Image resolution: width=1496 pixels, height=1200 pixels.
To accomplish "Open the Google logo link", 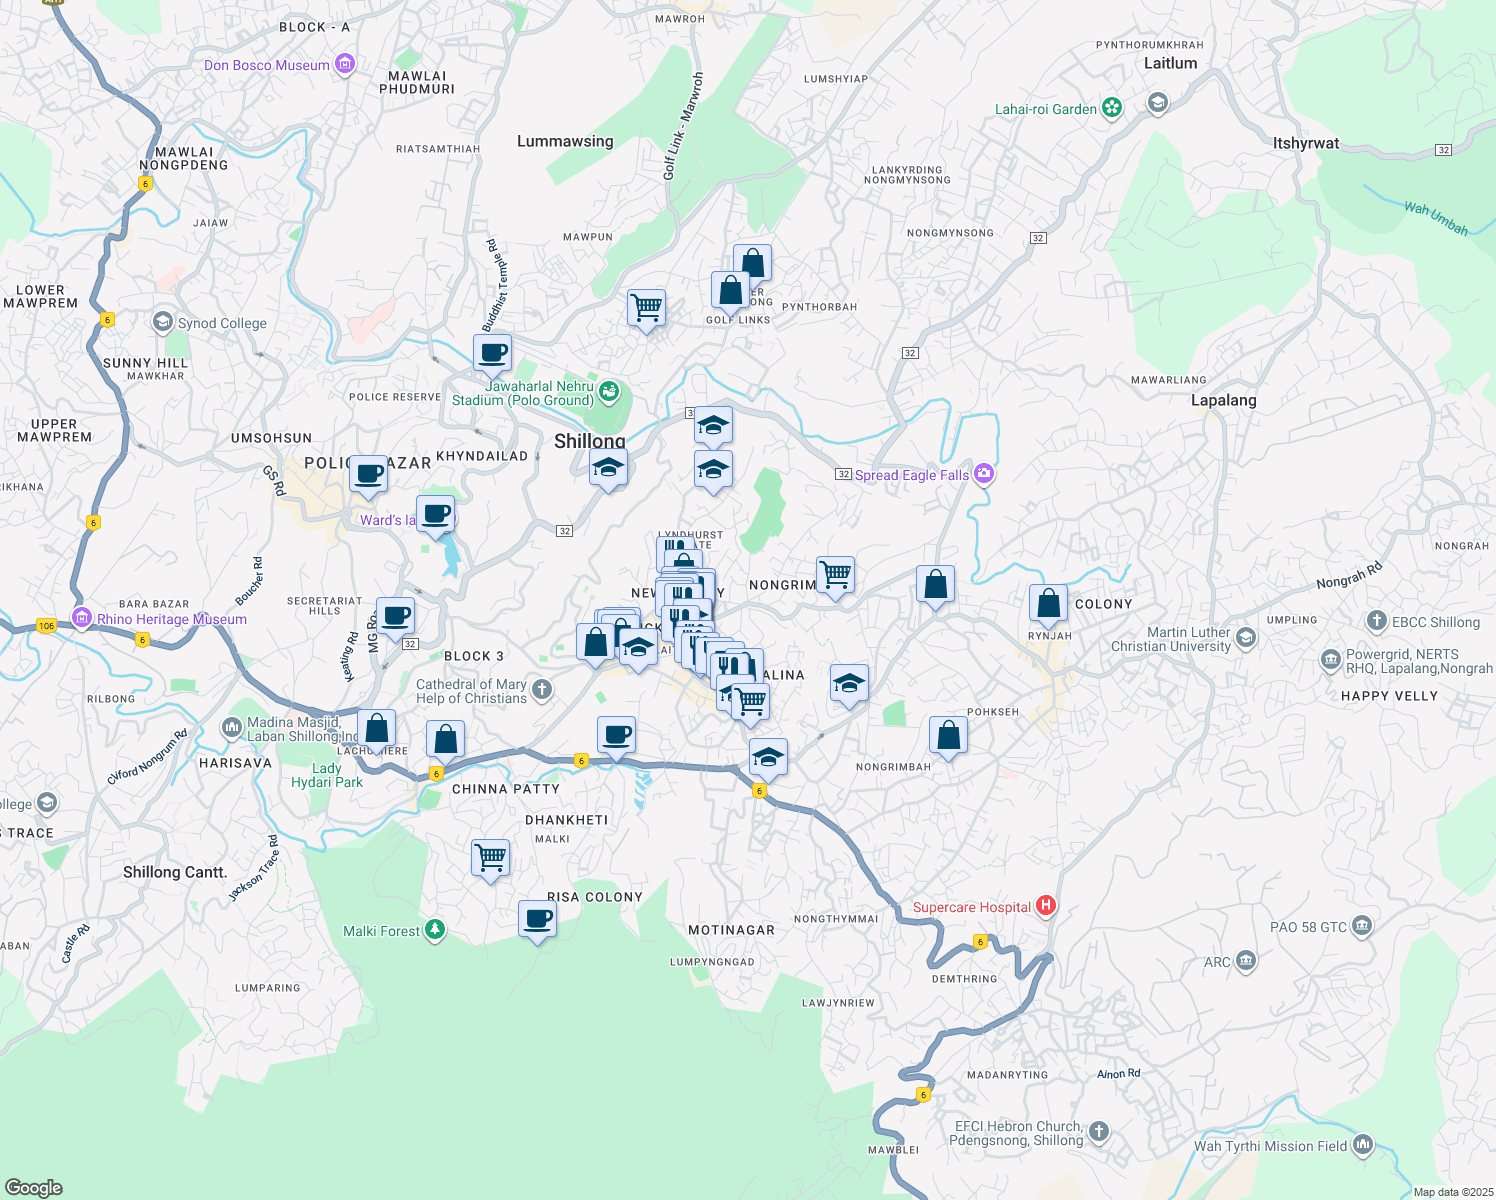I will pyautogui.click(x=34, y=1187).
